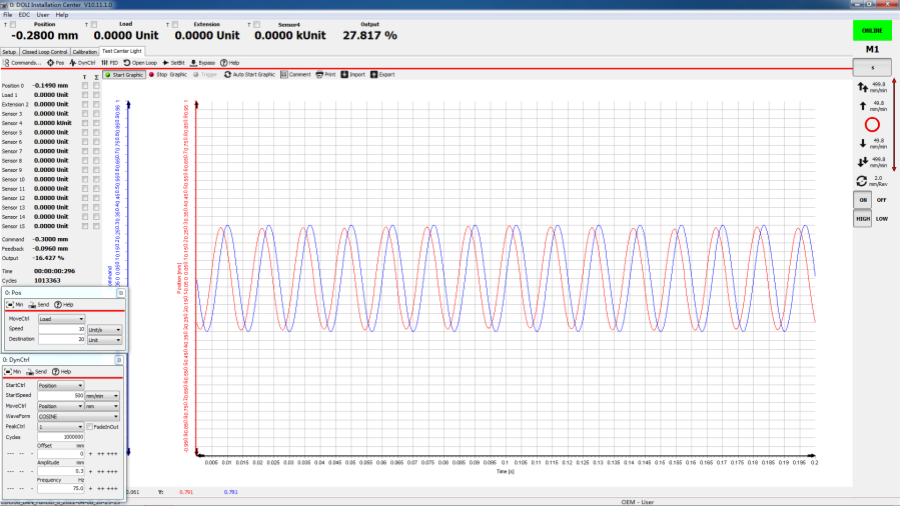This screenshot has height=506, width=900.
Task: Toggle the Position tare checkbox in header
Action: coord(13,25)
